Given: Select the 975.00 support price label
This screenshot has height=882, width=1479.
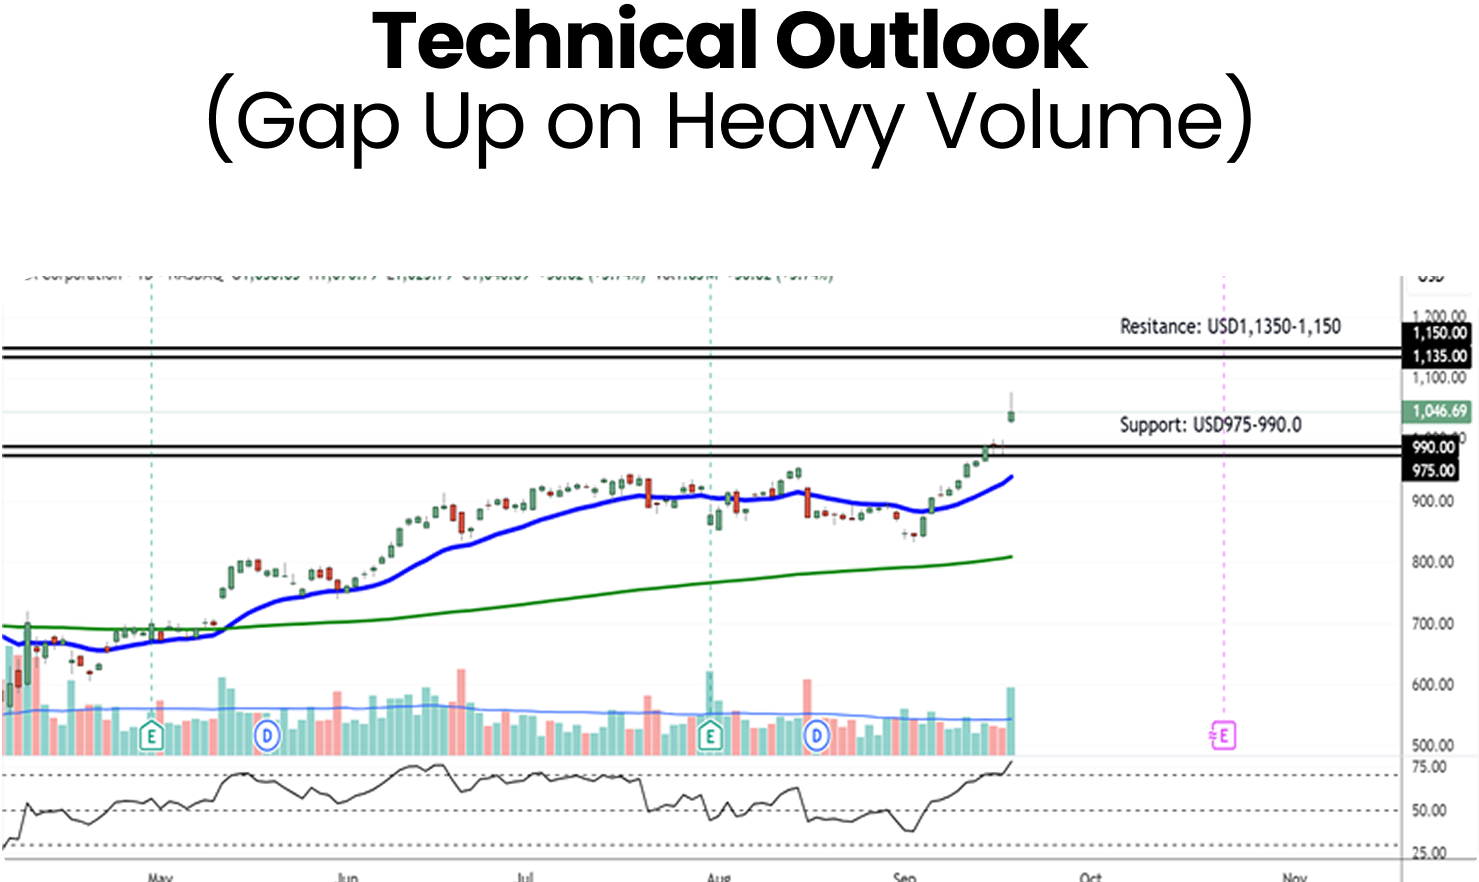Looking at the screenshot, I should pos(1433,470).
